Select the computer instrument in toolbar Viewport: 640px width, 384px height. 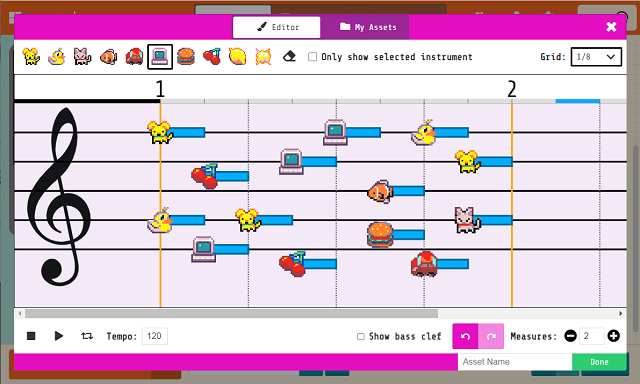coord(160,57)
